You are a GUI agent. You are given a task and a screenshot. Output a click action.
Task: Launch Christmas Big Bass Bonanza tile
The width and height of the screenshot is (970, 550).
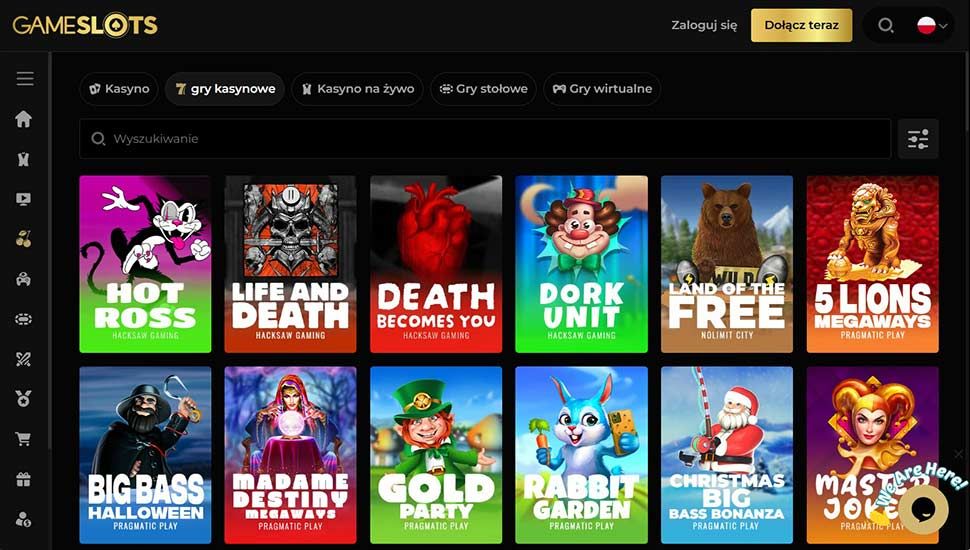click(727, 455)
